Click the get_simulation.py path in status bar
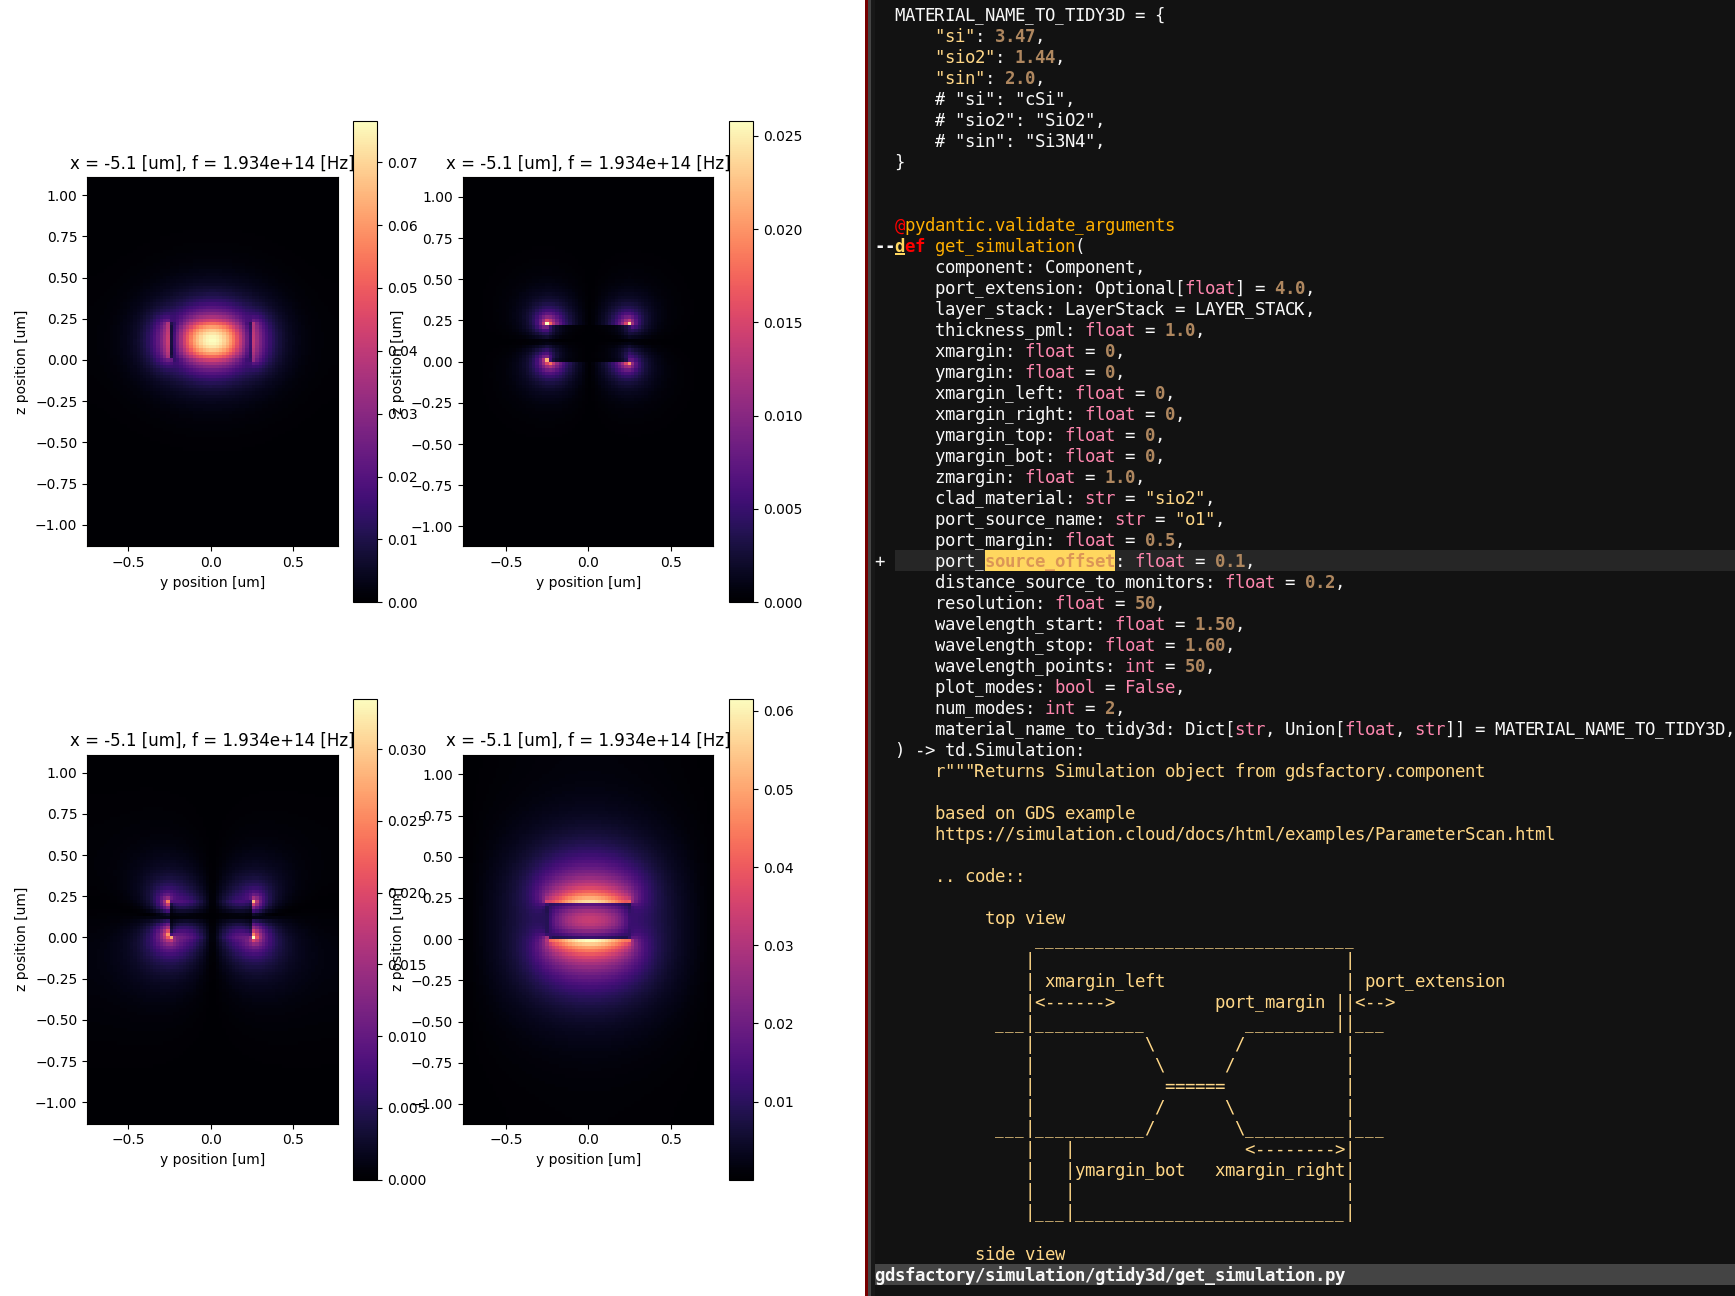Screen dimensions: 1735x1296 (x=1110, y=1274)
